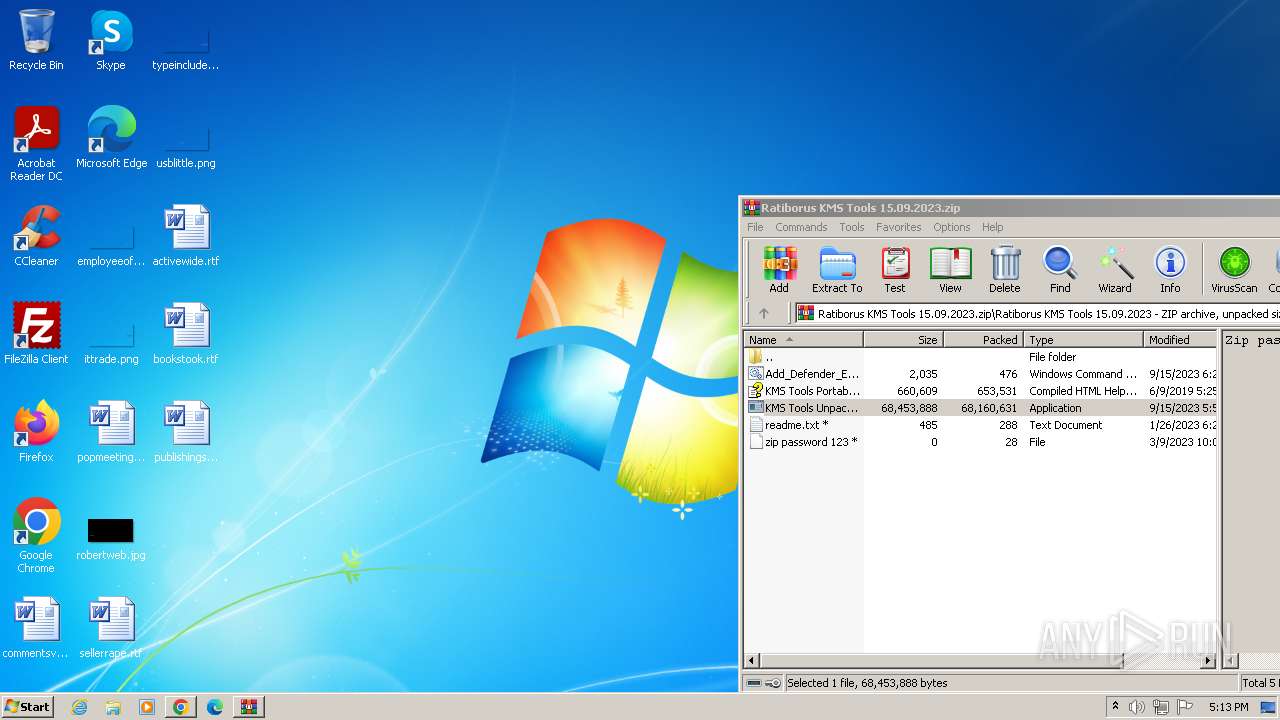Open Firefox desktop shortcut
Screen dimensions: 1280x720
(36, 432)
